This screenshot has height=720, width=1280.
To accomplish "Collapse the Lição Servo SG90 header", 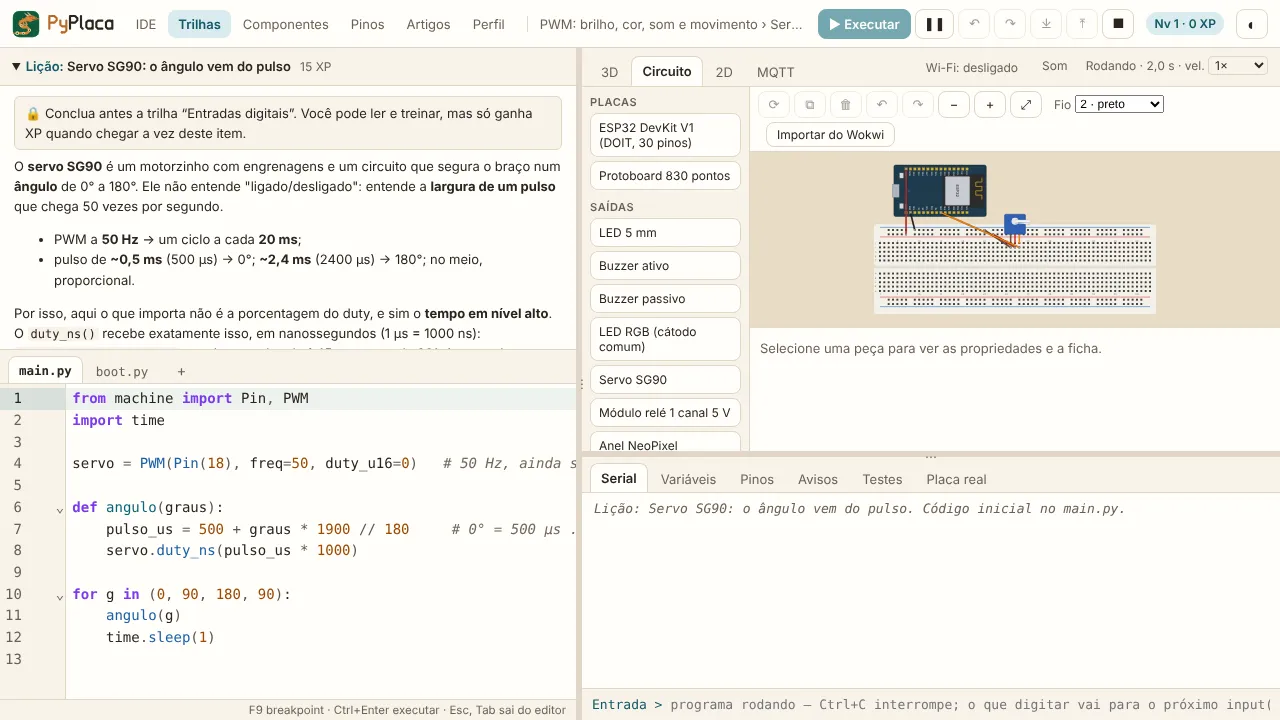I will click(x=289, y=66).
